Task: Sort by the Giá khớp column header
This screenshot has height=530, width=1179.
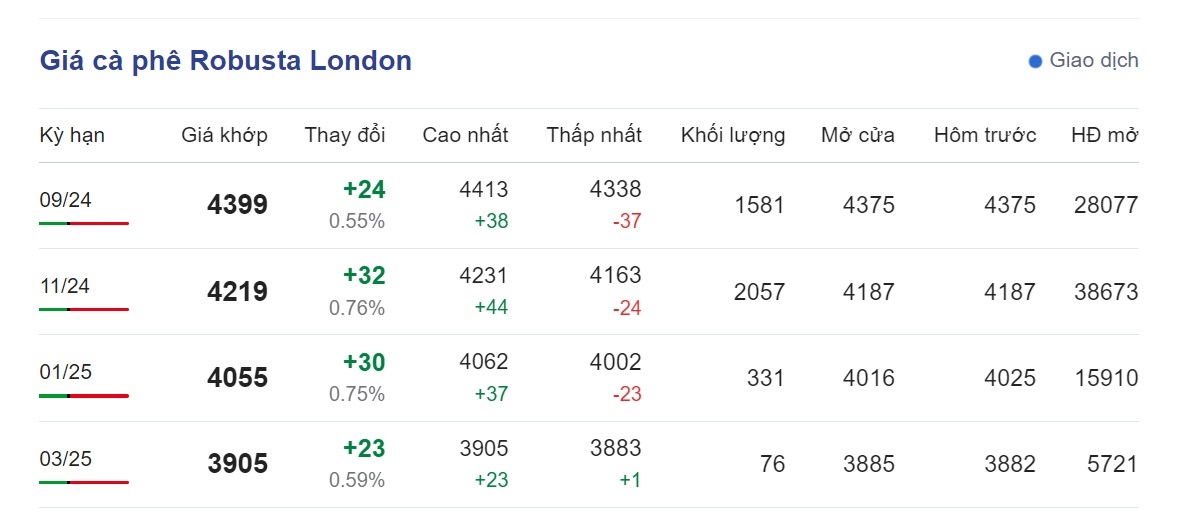Action: [224, 135]
